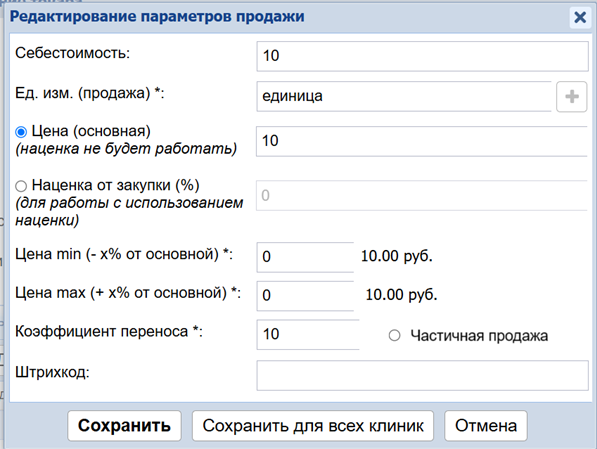Screen dimensions: 597x449
Task: Focus the Цена max percent field
Action: (305, 296)
